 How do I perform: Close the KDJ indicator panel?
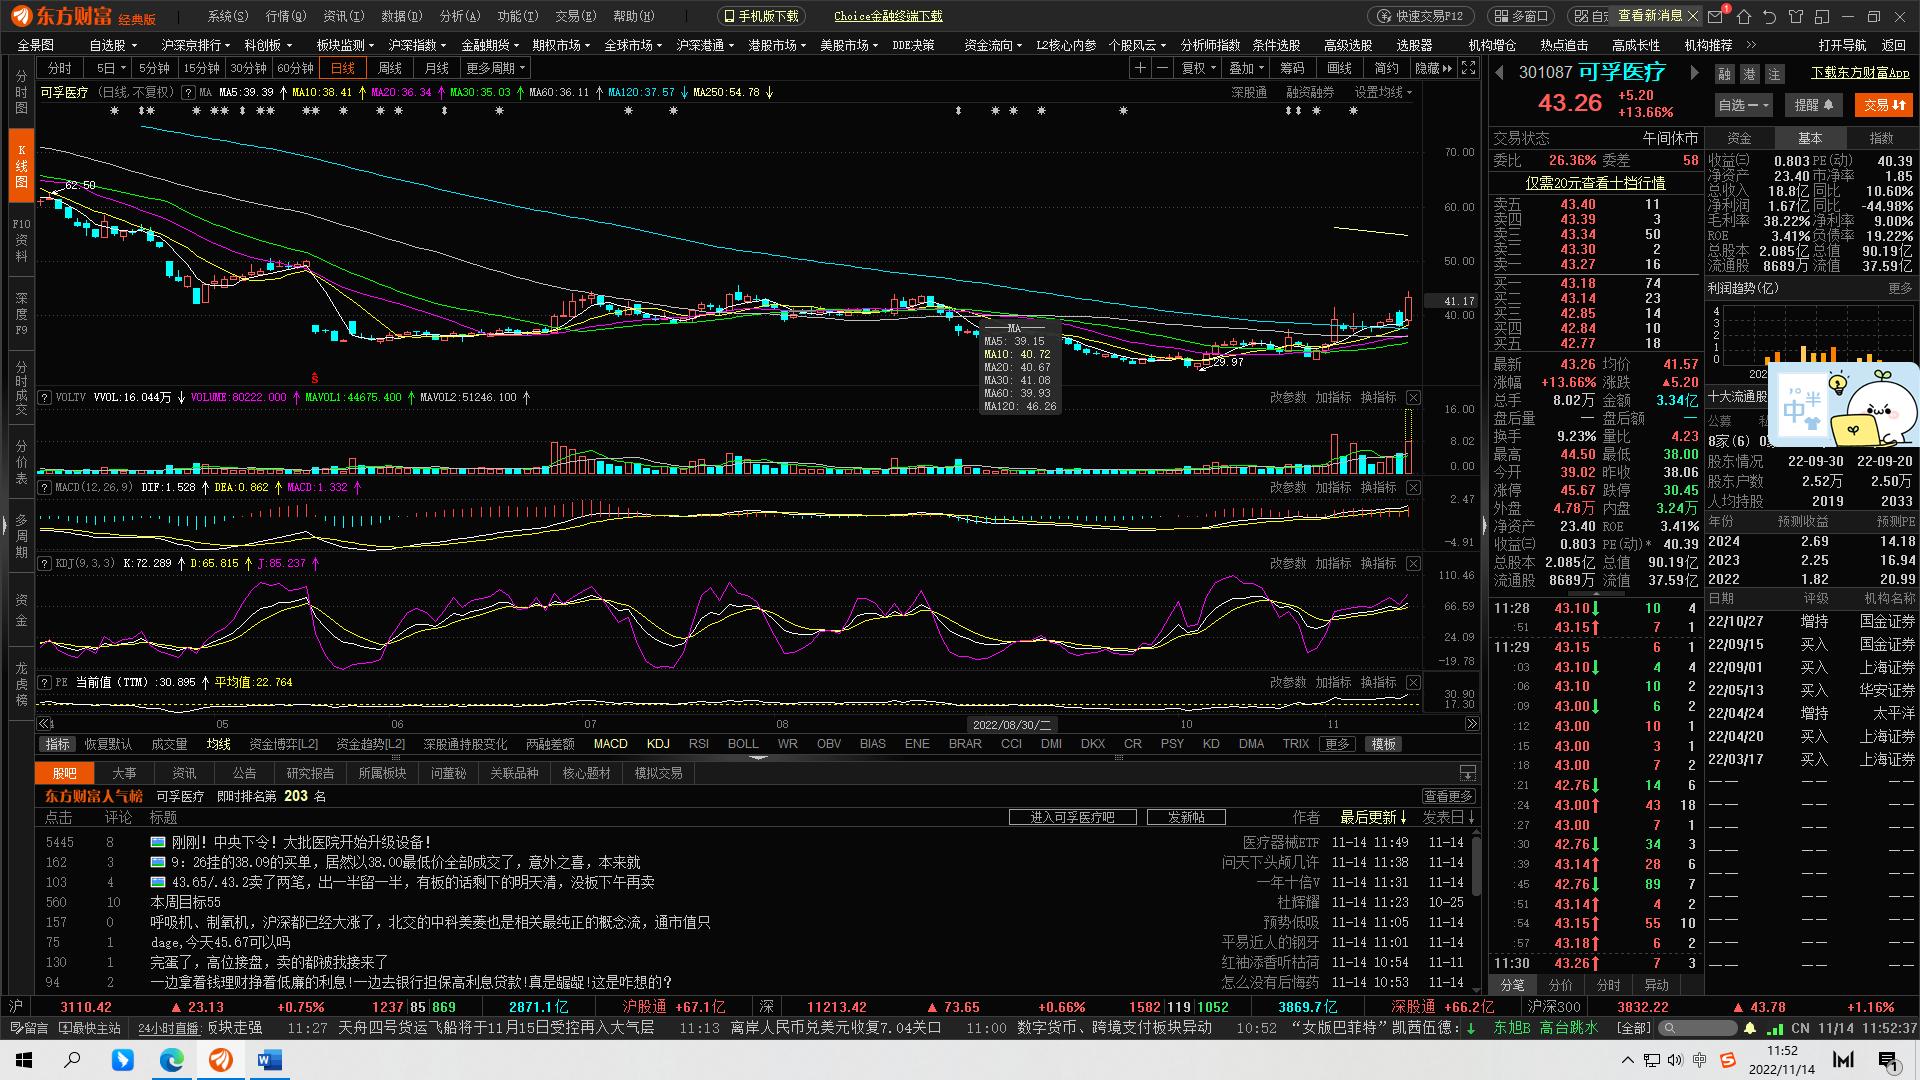pyautogui.click(x=1413, y=563)
